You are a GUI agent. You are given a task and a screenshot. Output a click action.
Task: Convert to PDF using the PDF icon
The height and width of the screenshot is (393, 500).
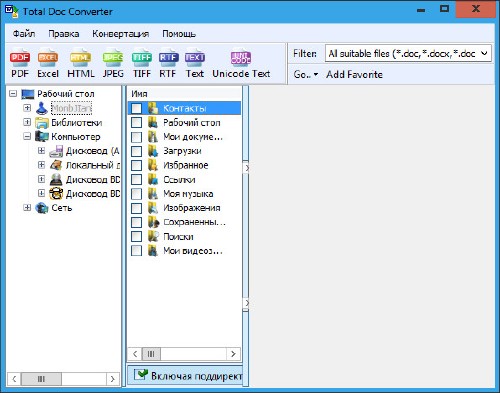pos(20,64)
